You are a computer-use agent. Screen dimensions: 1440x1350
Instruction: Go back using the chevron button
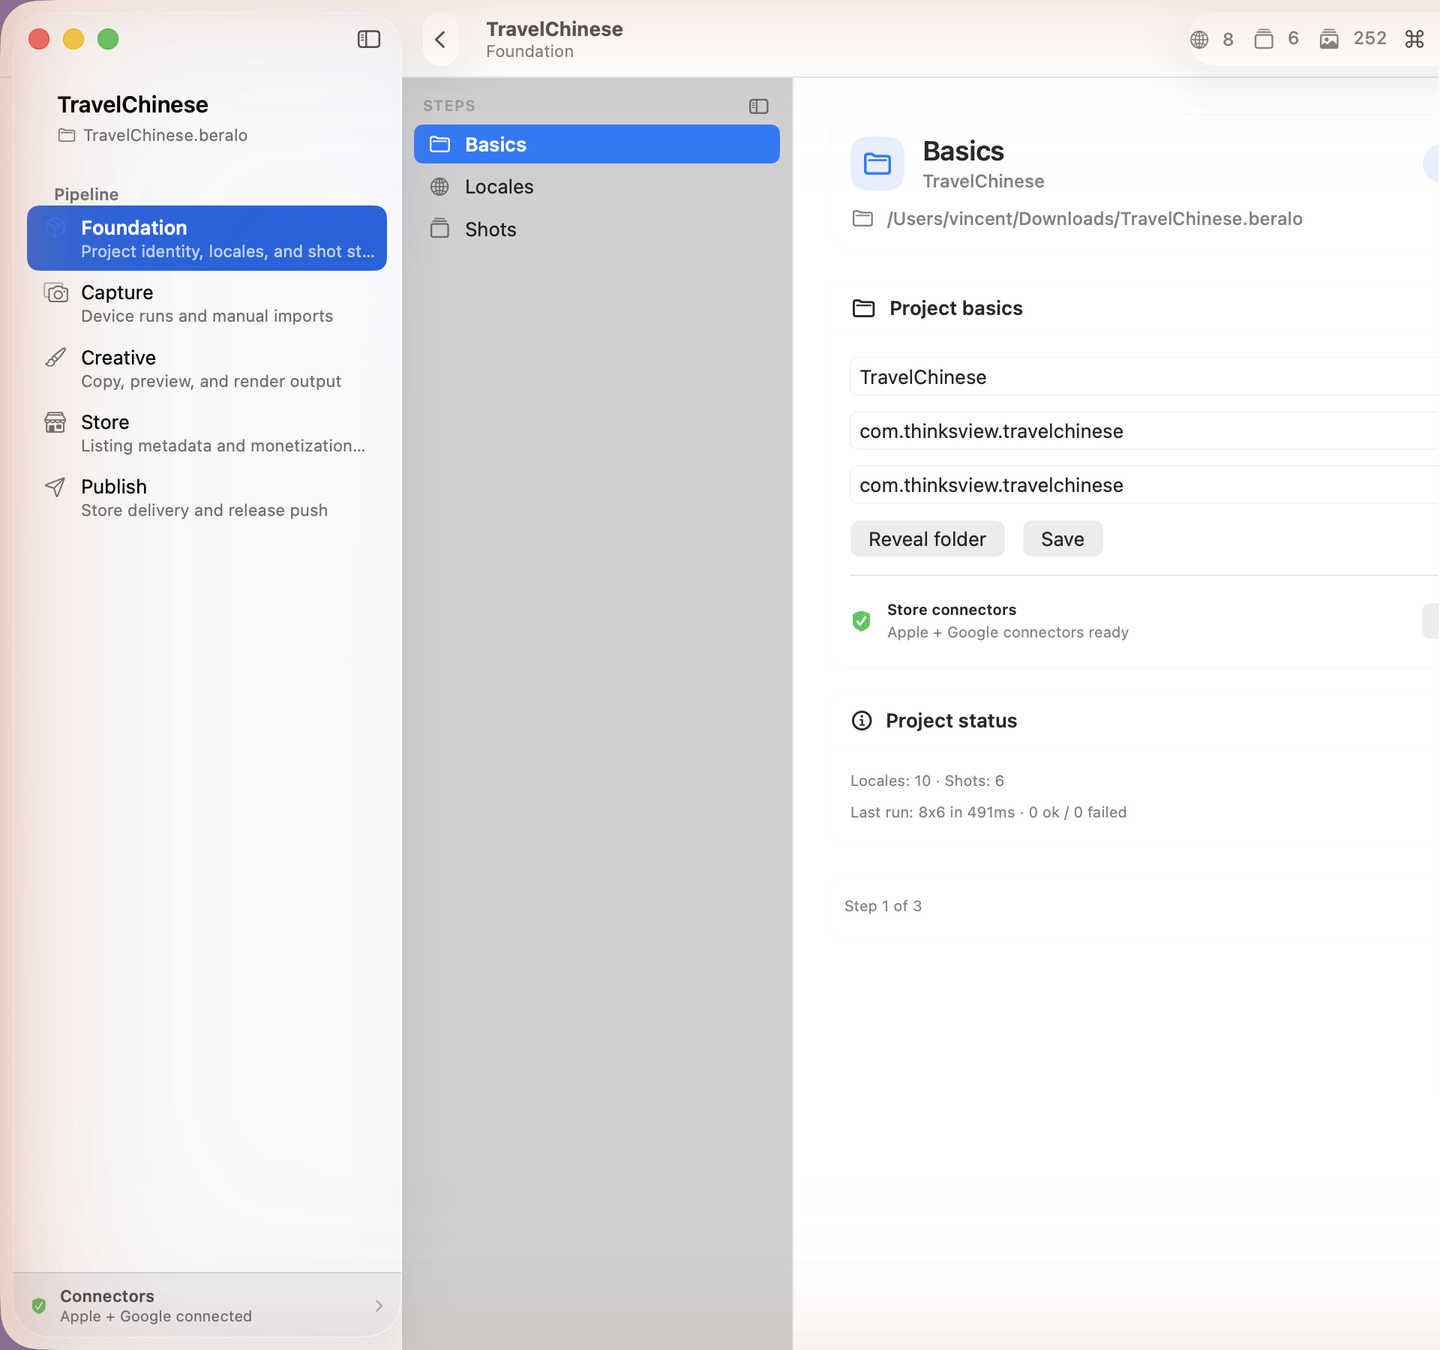tap(440, 40)
